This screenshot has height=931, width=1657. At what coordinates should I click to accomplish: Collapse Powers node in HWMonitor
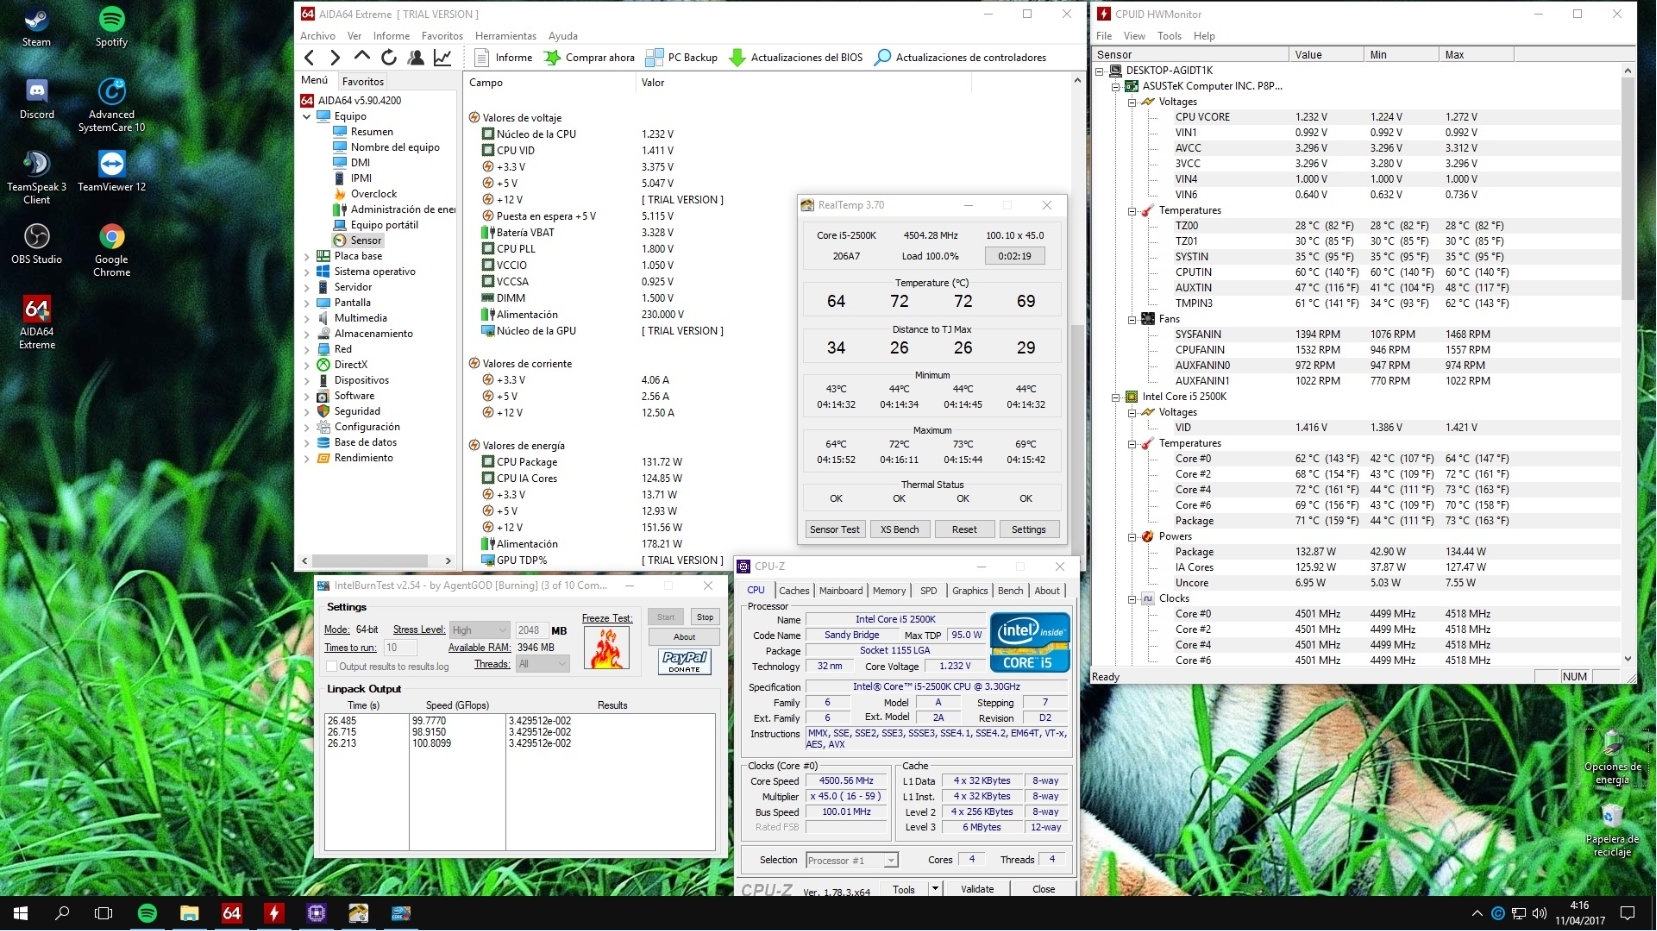click(1132, 537)
